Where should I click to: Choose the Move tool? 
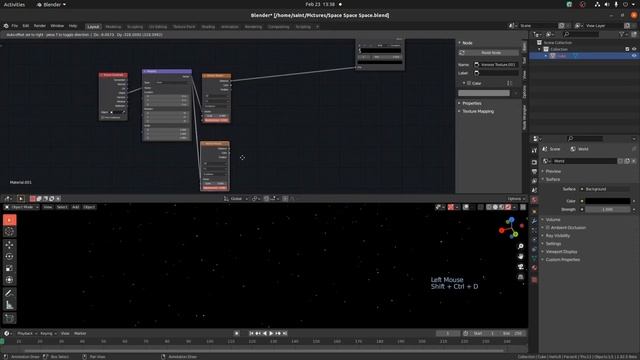pos(9,245)
